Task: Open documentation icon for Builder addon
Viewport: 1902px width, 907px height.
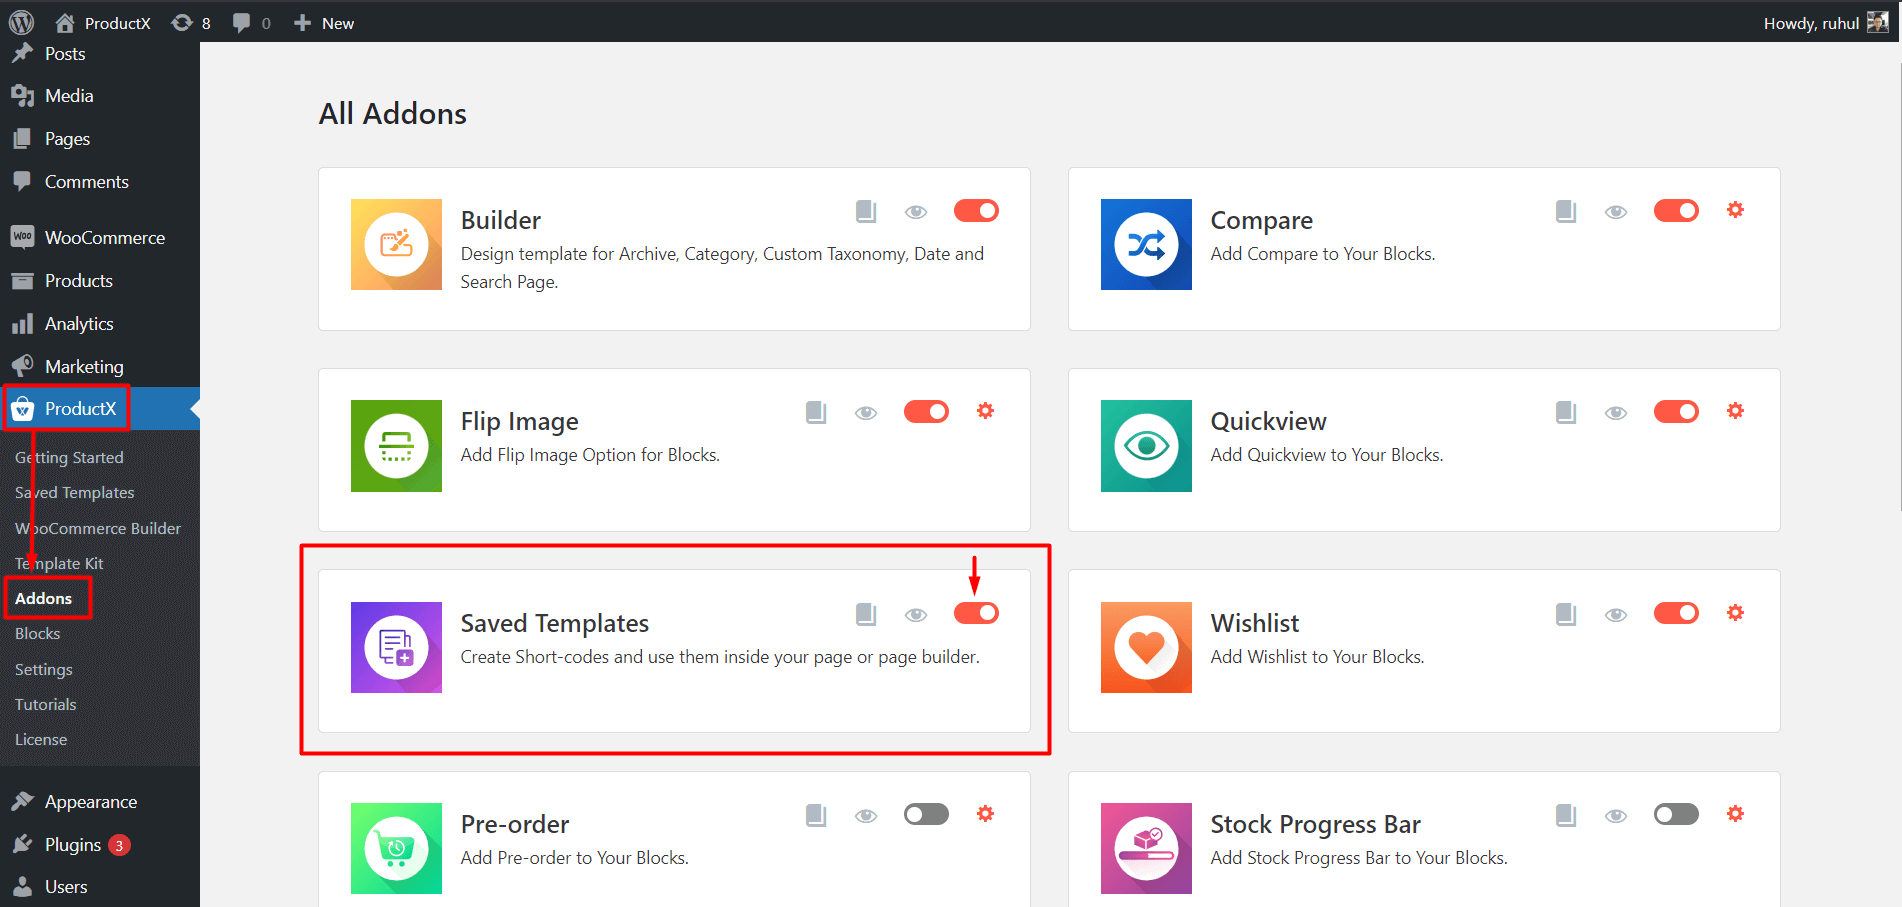Action: 866,211
